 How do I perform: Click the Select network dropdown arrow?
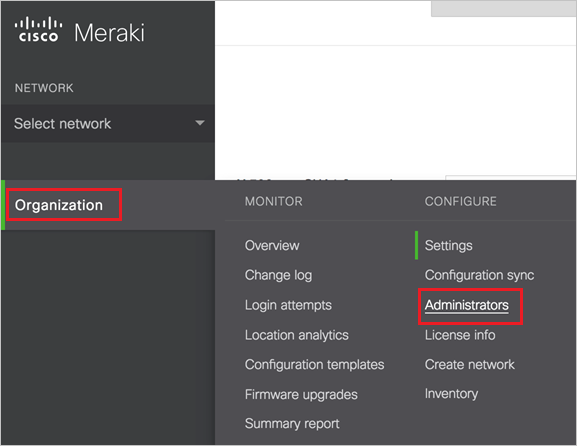coord(200,123)
